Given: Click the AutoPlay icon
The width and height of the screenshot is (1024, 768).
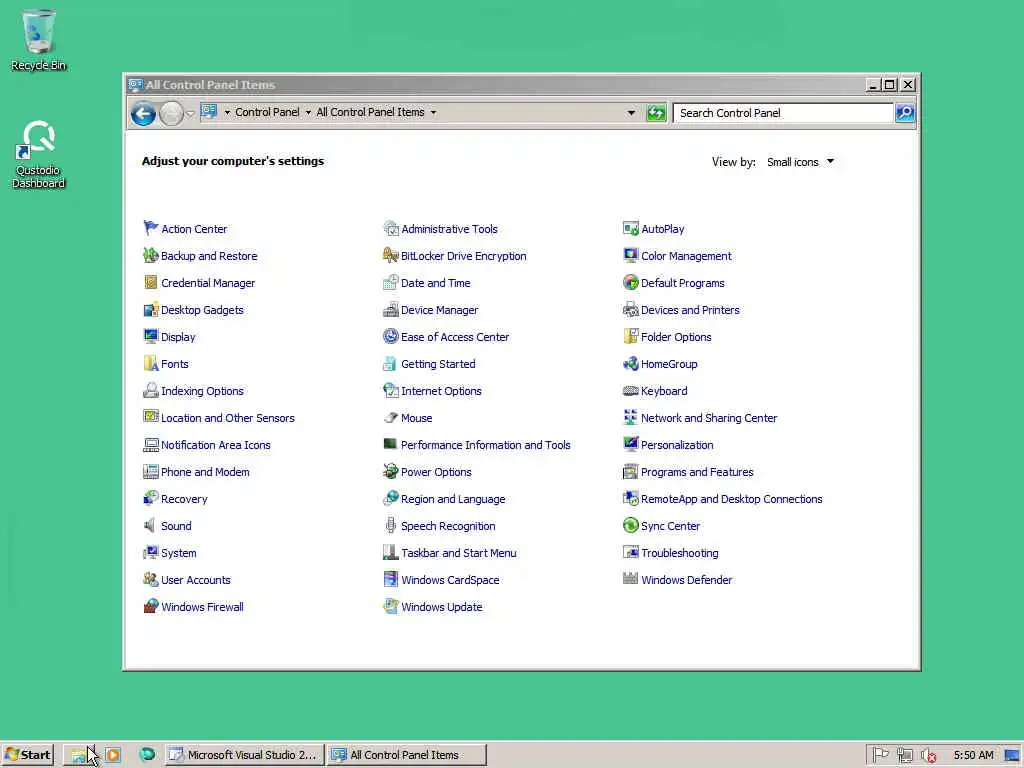Looking at the screenshot, I should 630,228.
